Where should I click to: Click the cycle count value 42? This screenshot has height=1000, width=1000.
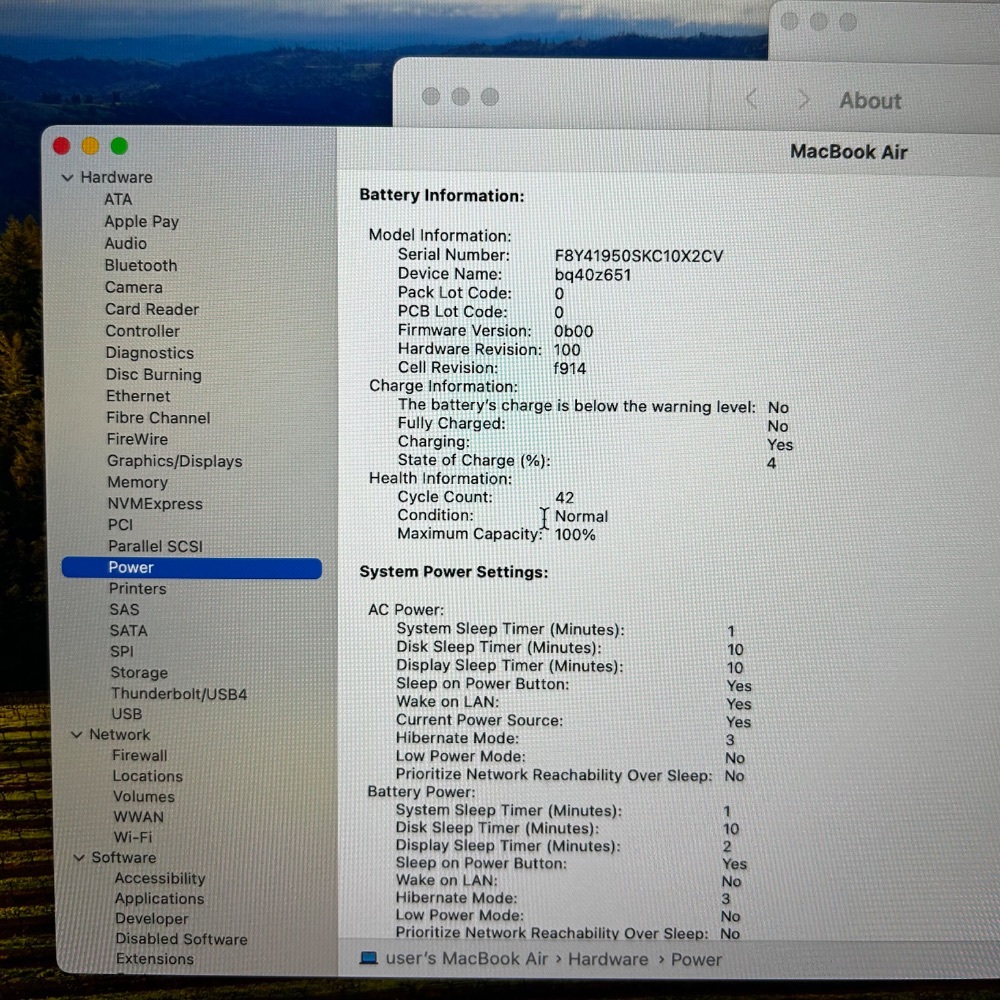[x=564, y=497]
